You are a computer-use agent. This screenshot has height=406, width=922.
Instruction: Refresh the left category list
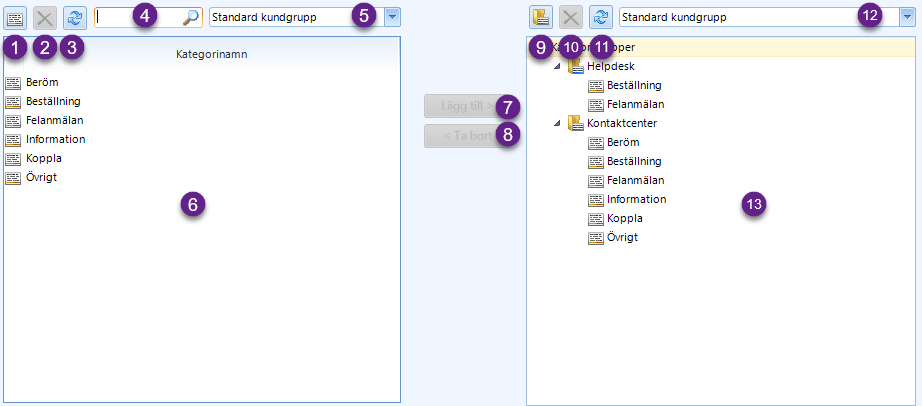point(75,18)
